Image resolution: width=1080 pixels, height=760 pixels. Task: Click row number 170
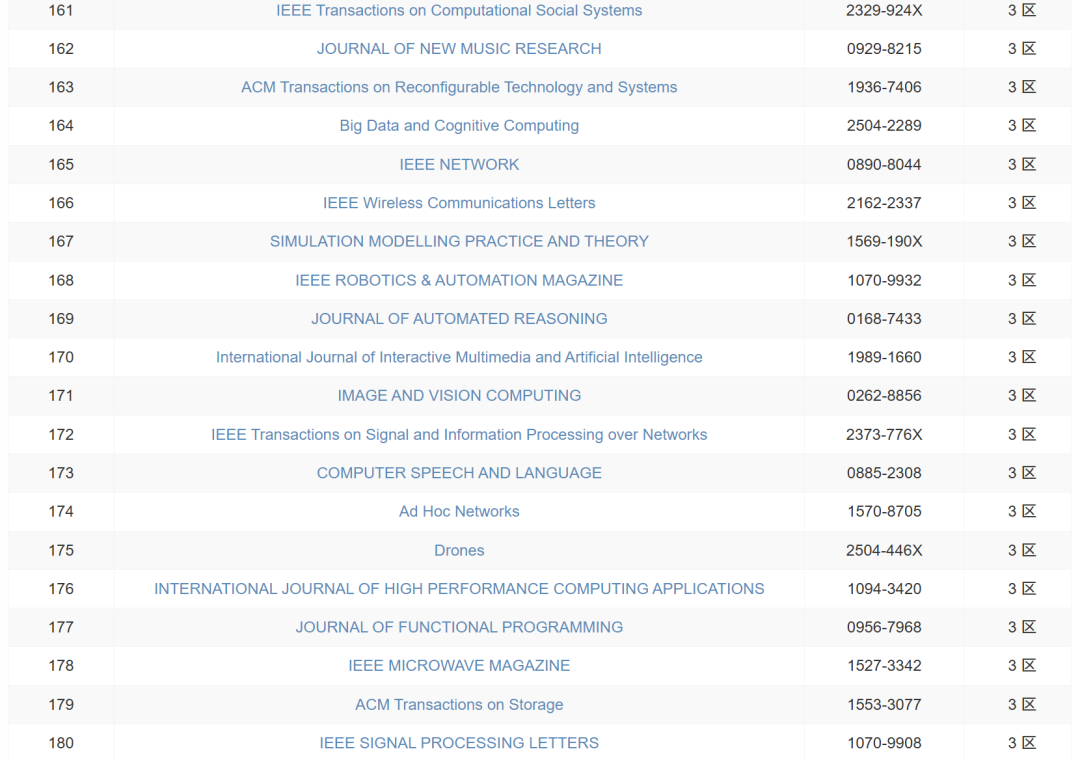61,358
